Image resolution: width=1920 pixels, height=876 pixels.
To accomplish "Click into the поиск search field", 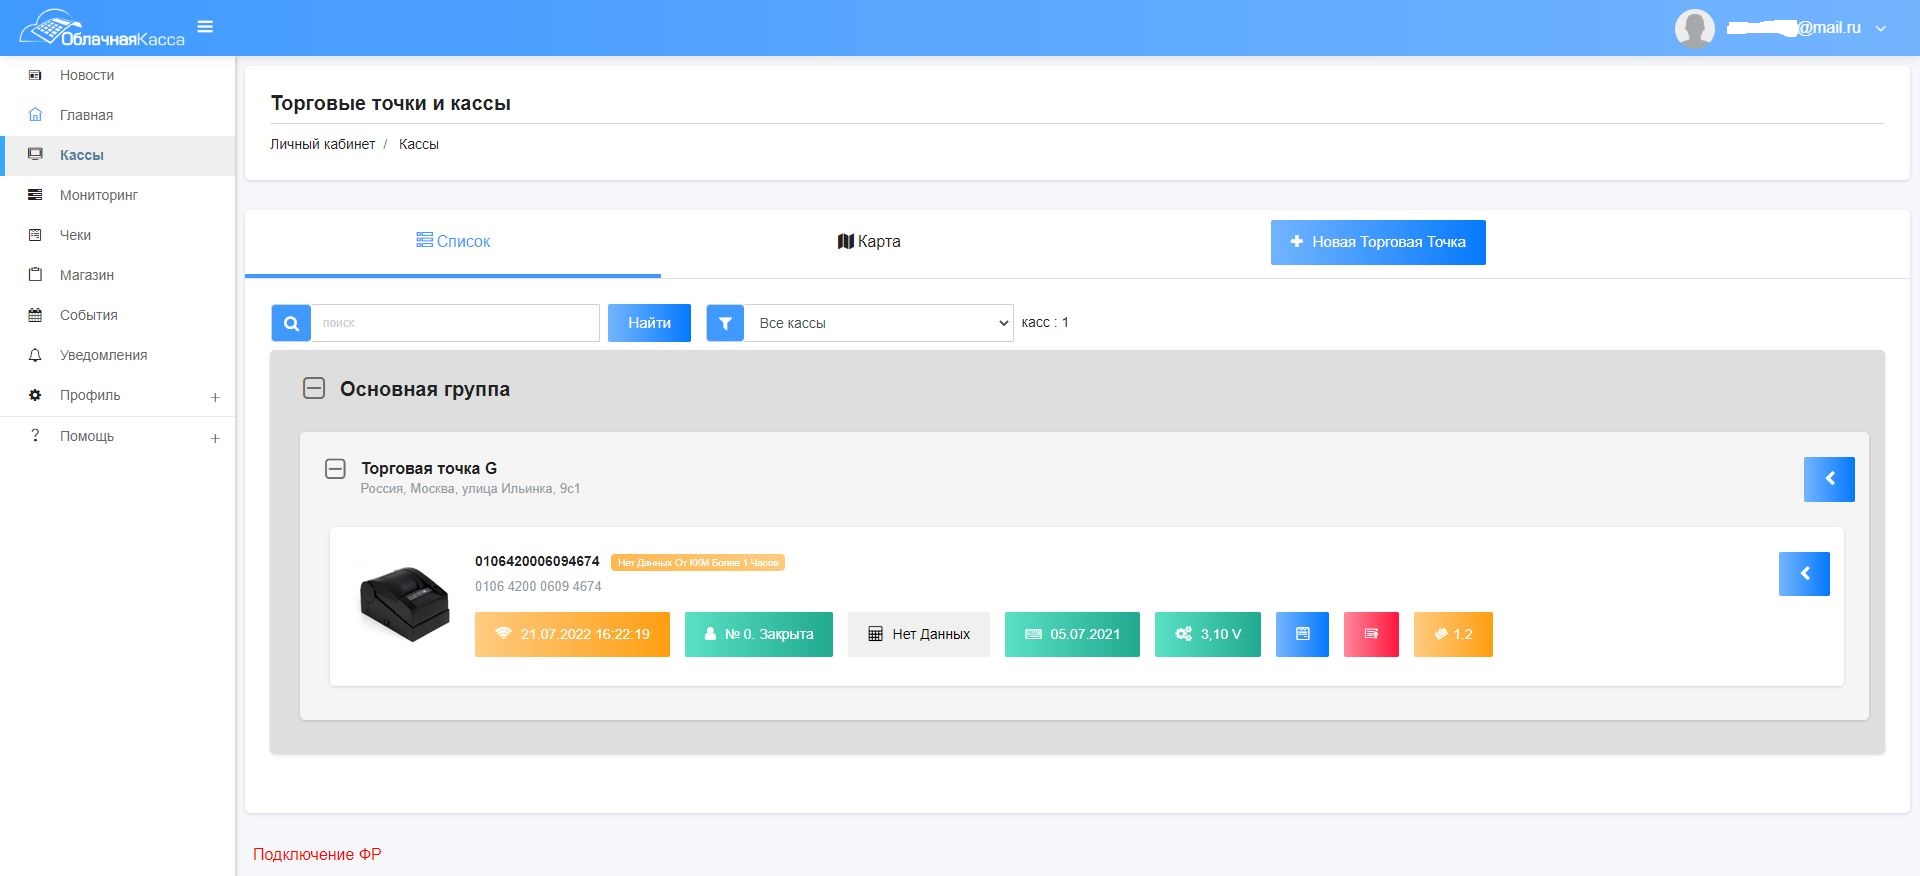I will (x=455, y=323).
